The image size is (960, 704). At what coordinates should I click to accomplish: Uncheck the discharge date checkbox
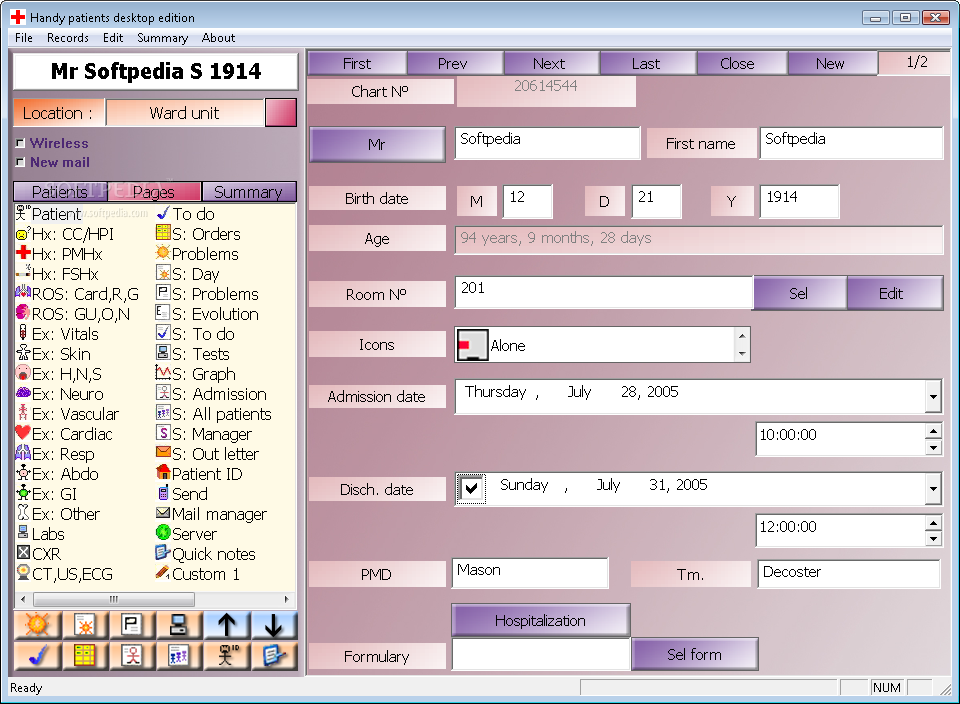point(471,489)
